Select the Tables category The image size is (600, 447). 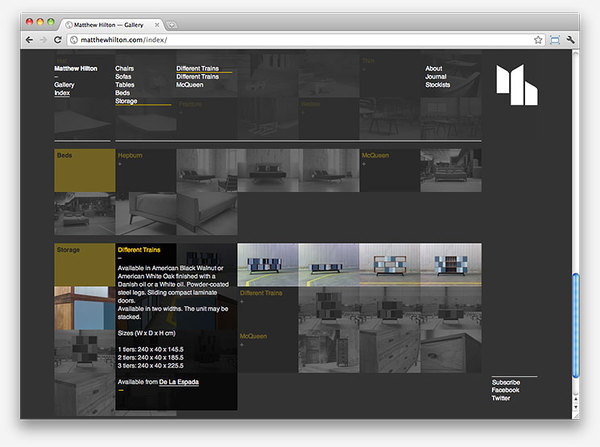point(125,85)
